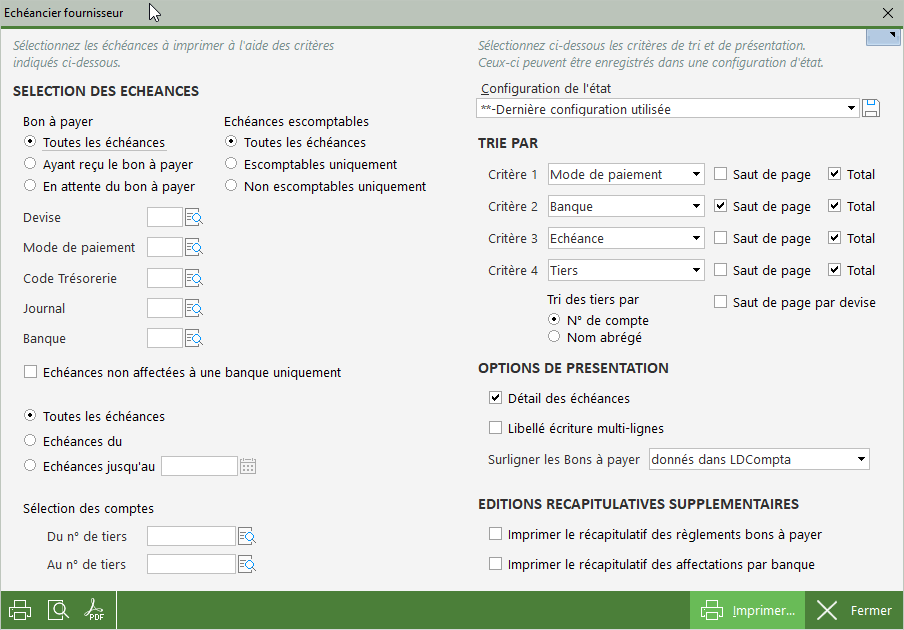Click the Code Trésorerie input field
This screenshot has height=630, width=904.
165,279
